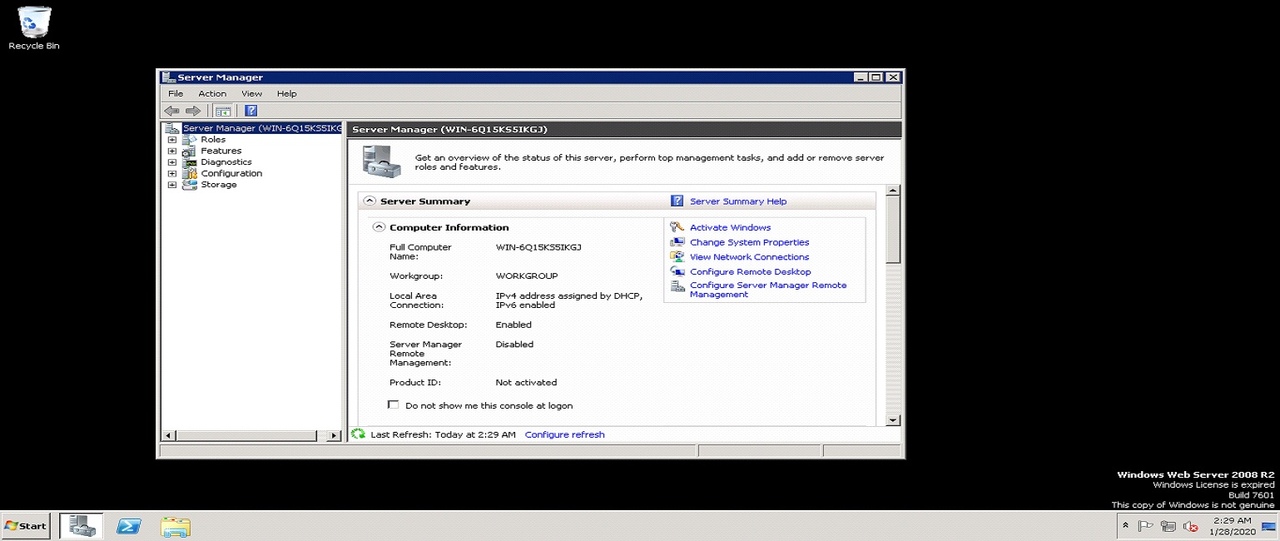Open Recycle Bin on the desktop
Screen dimensions: 1280x541
click(34, 28)
